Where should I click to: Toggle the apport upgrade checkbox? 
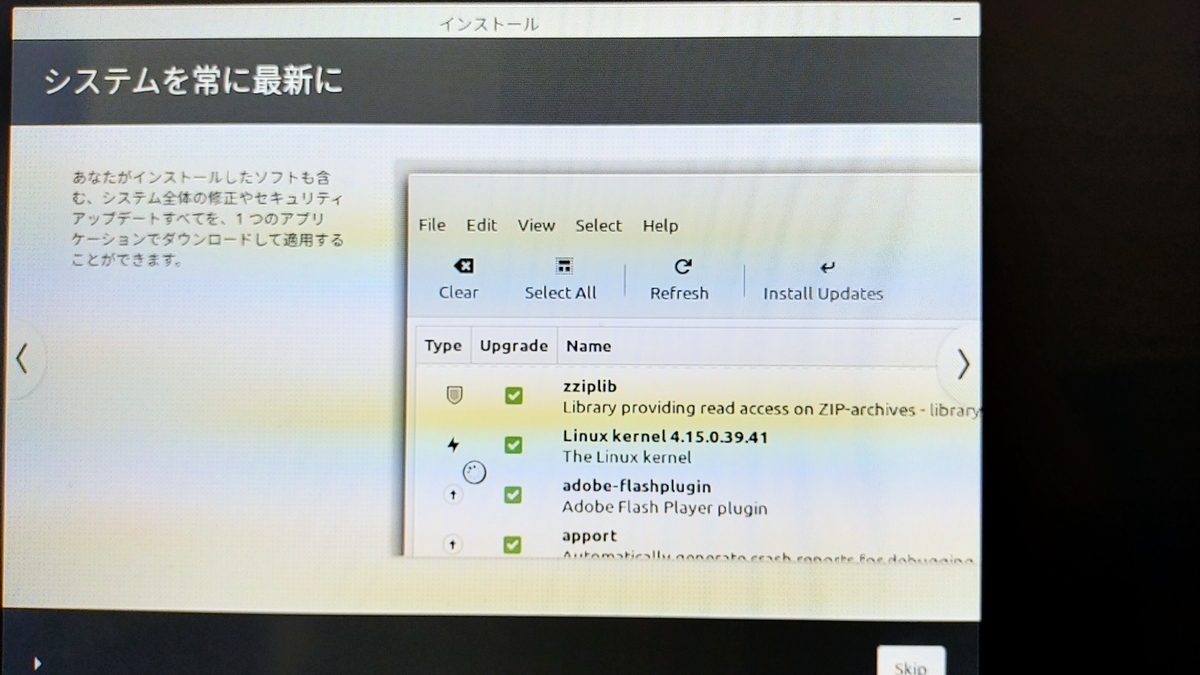point(513,544)
